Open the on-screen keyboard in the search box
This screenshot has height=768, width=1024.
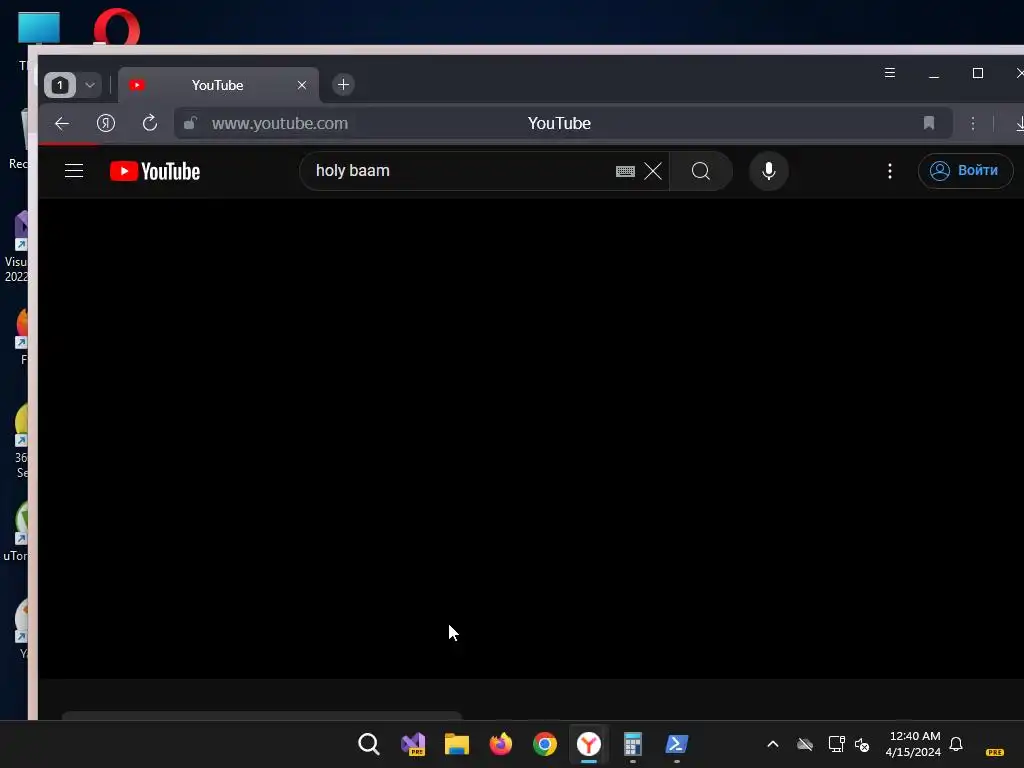pyautogui.click(x=625, y=171)
